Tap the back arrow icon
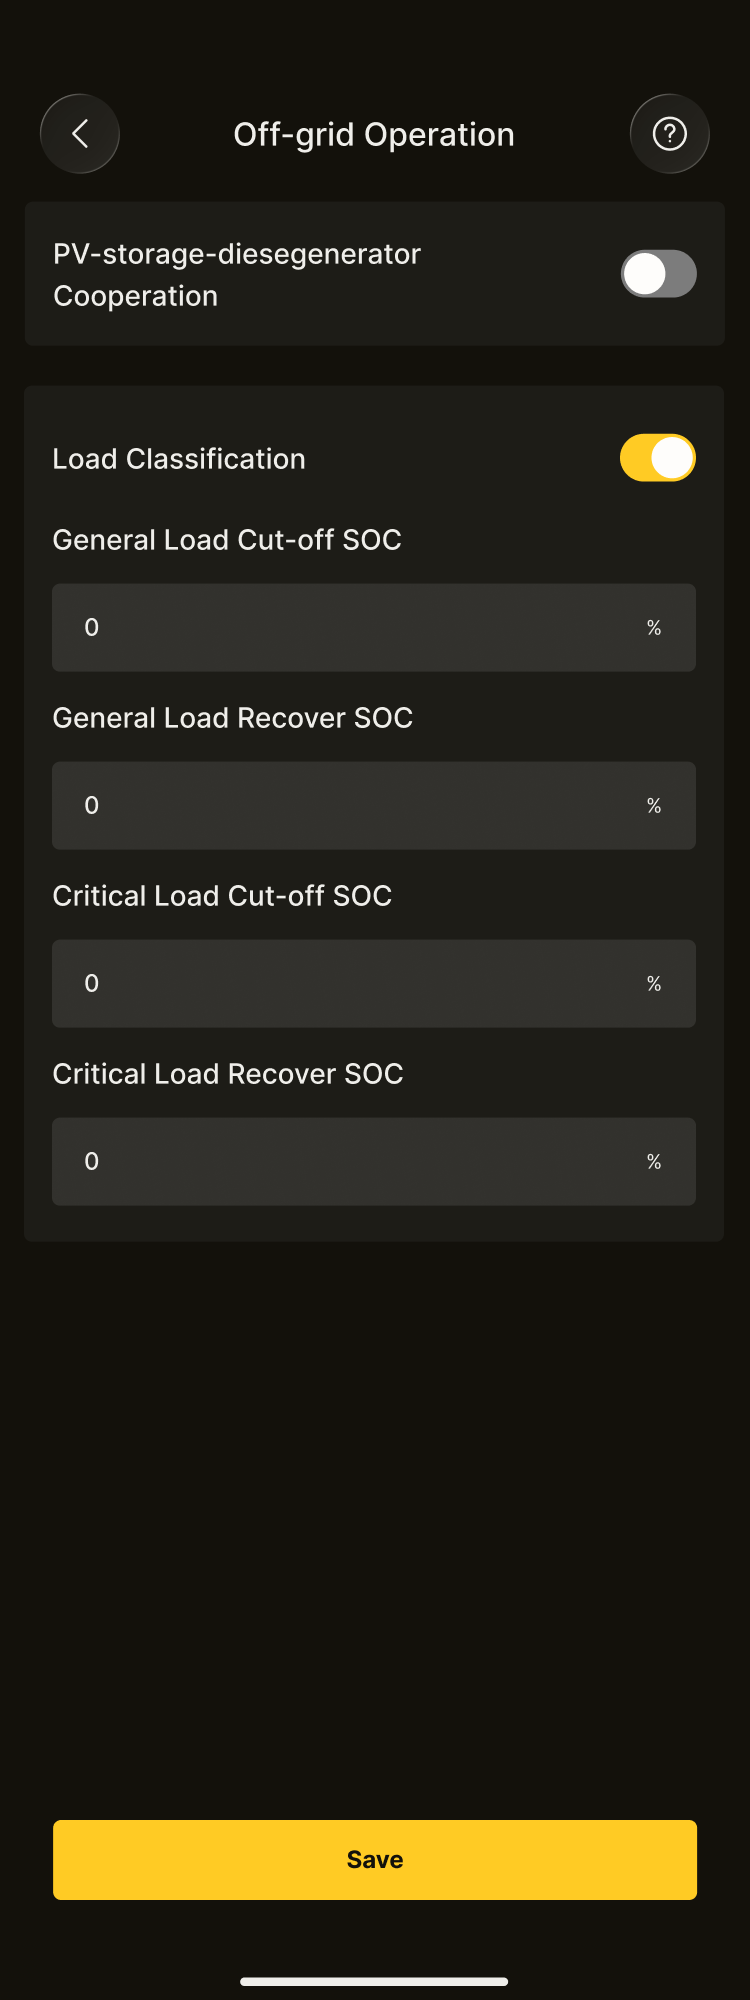Viewport: 750px width, 2000px height. pos(80,134)
